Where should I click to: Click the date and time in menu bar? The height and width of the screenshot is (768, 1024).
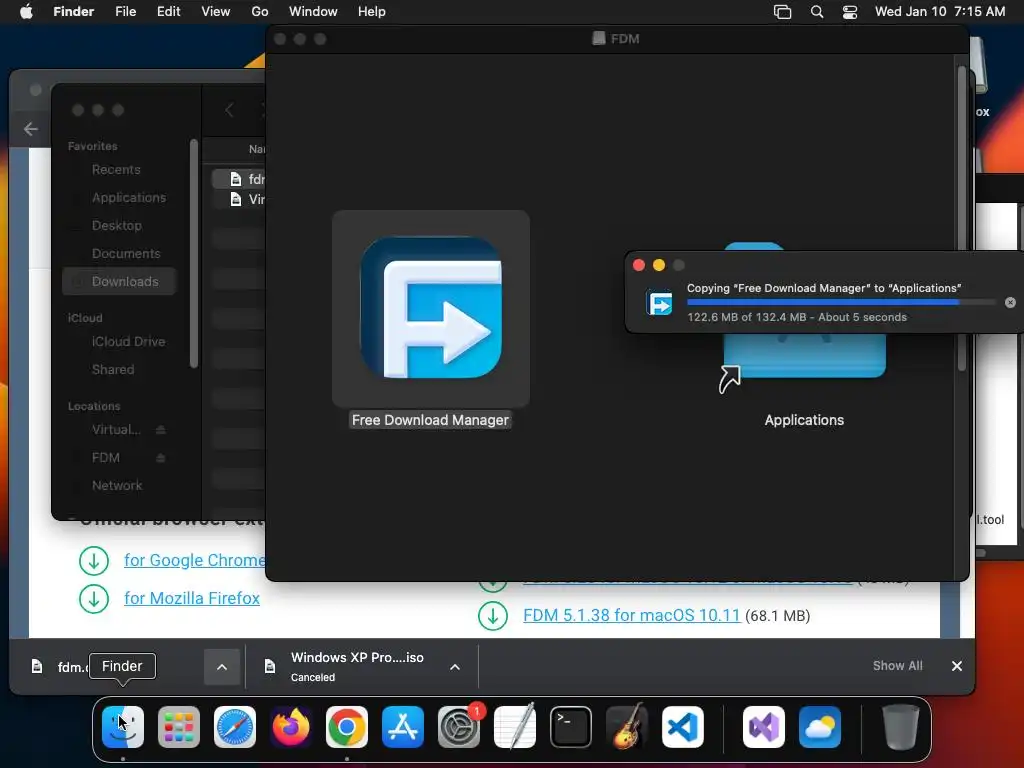coord(940,12)
